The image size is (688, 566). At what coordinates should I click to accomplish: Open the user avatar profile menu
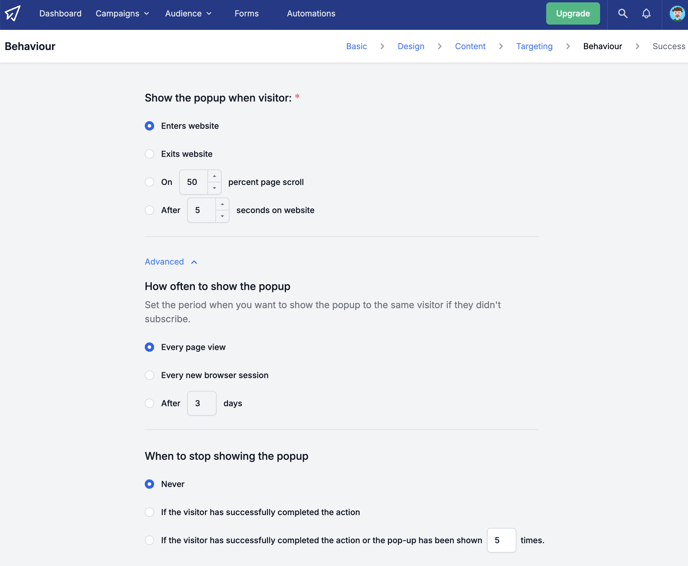tap(677, 14)
